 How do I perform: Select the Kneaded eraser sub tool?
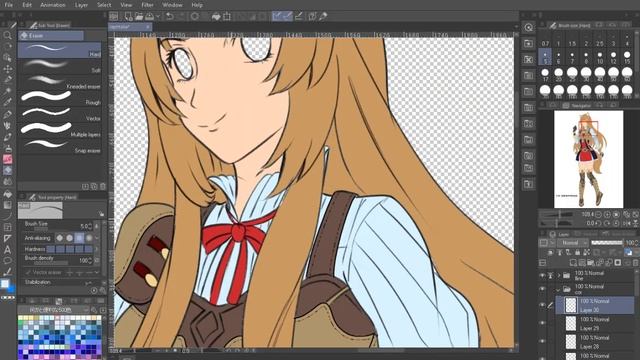click(x=60, y=82)
